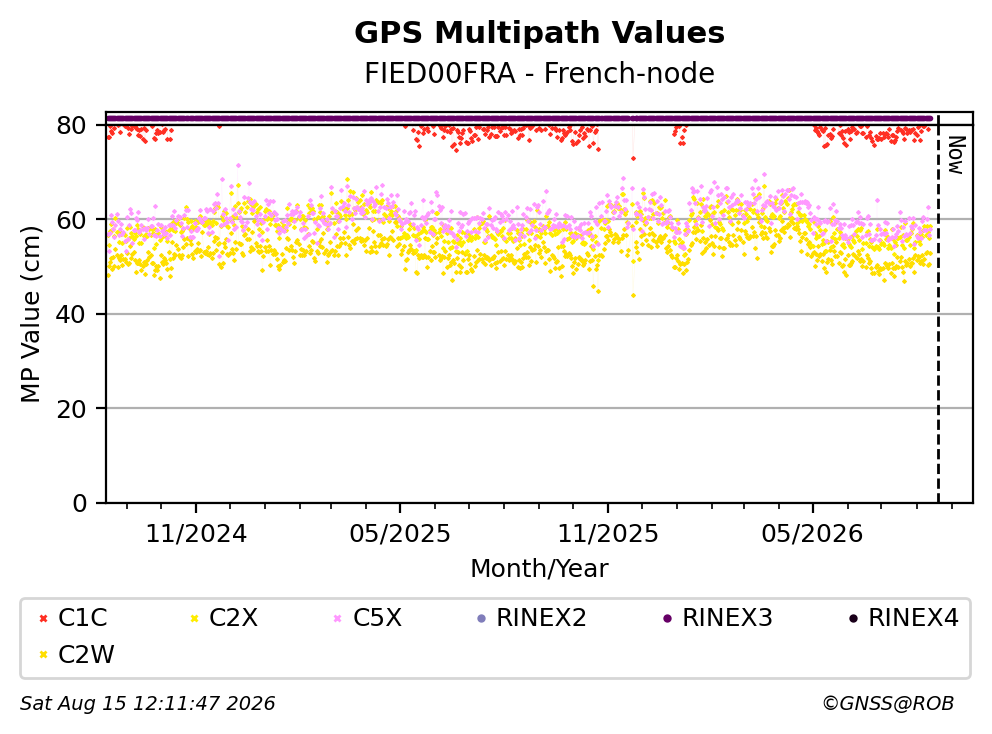Image resolution: width=992 pixels, height=734 pixels.
Task: Click the 'Now' label beside the dashed line
Action: [x=956, y=155]
